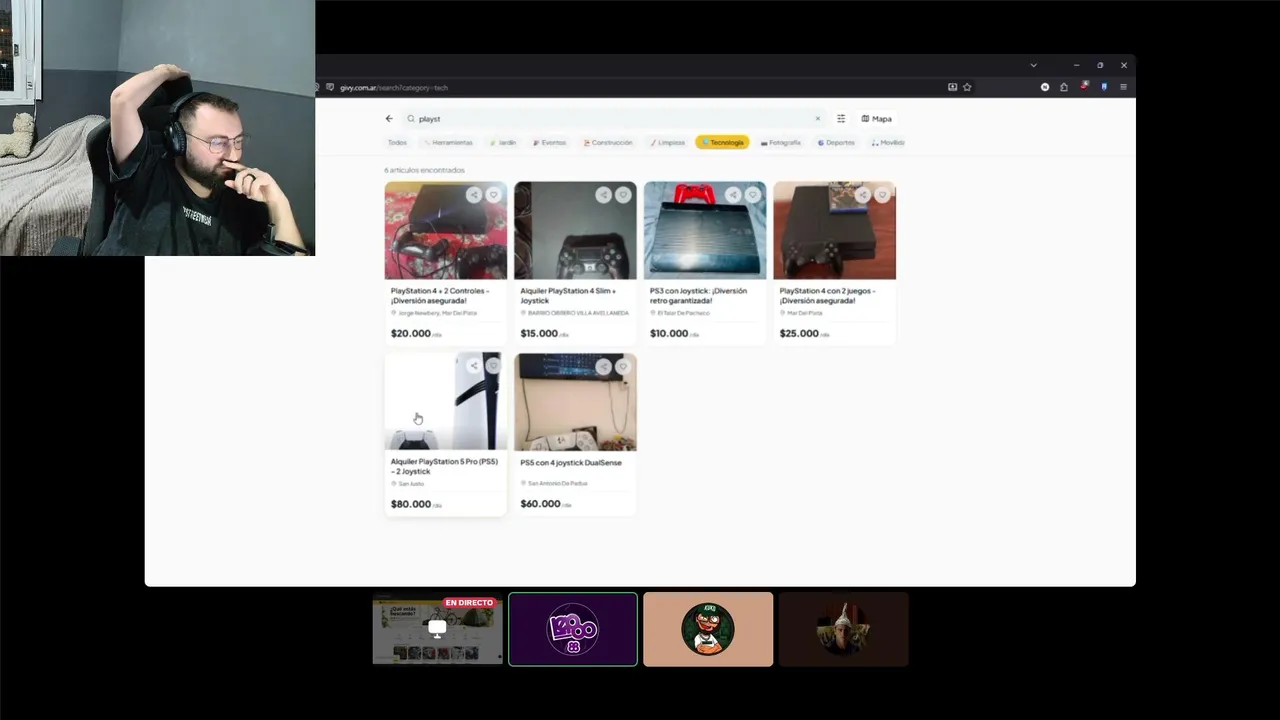1280x720 pixels.
Task: Share the Alquiler PlayStation 4 Slim listing
Action: pyautogui.click(x=603, y=195)
